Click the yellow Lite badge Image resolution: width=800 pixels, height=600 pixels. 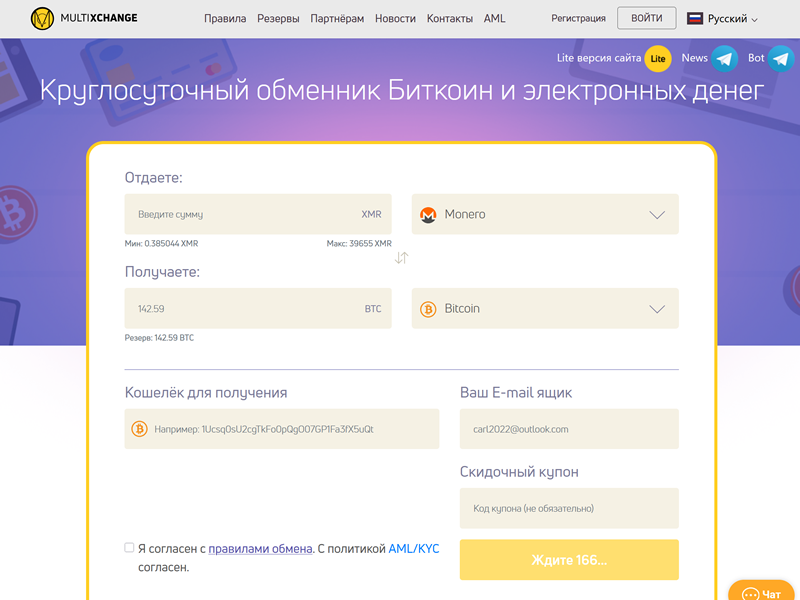(x=658, y=58)
